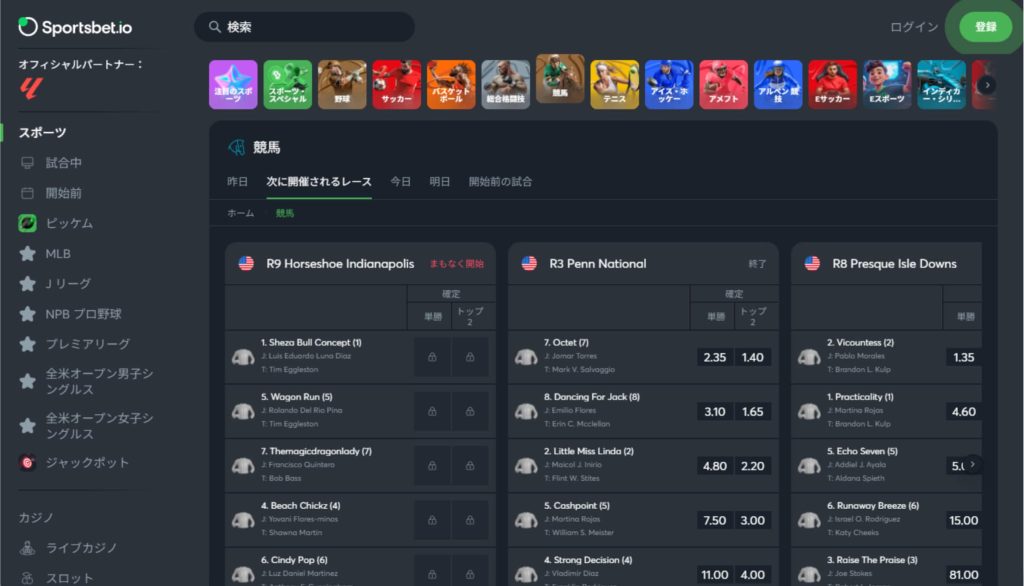Click the ホーム breadcrumb link

[x=240, y=213]
